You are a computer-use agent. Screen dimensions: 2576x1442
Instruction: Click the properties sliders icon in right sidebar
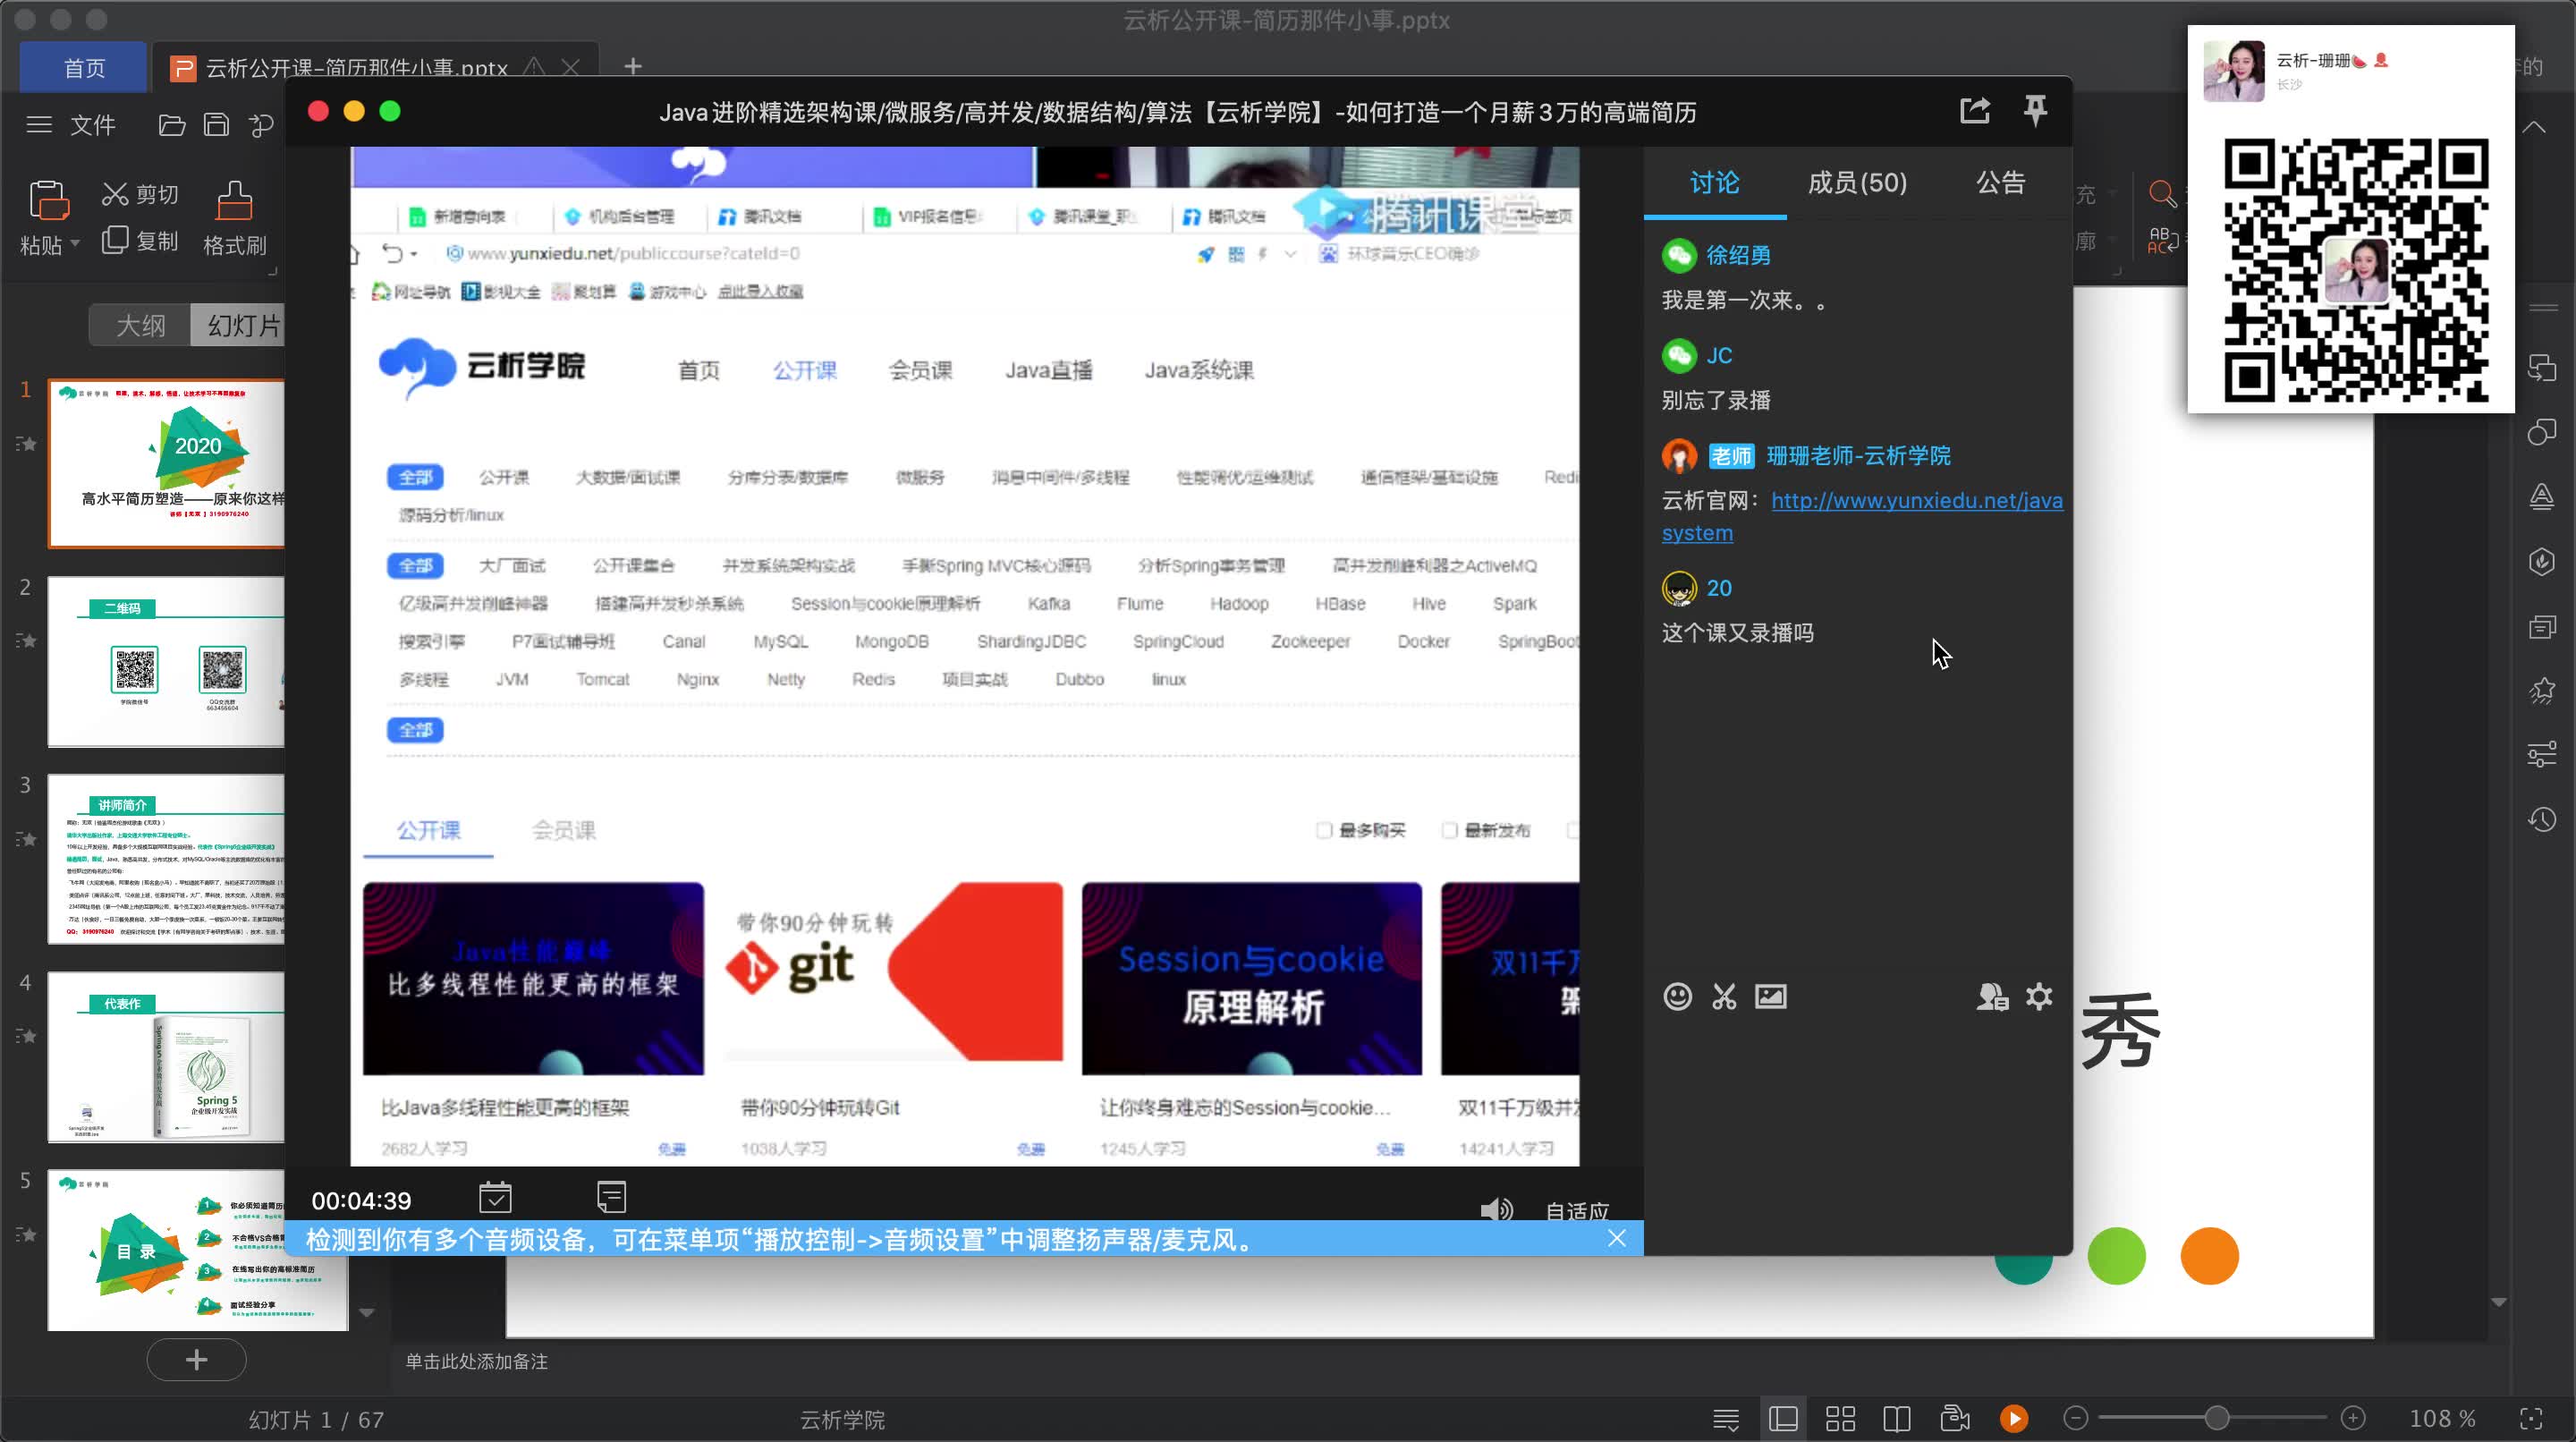[x=2542, y=754]
